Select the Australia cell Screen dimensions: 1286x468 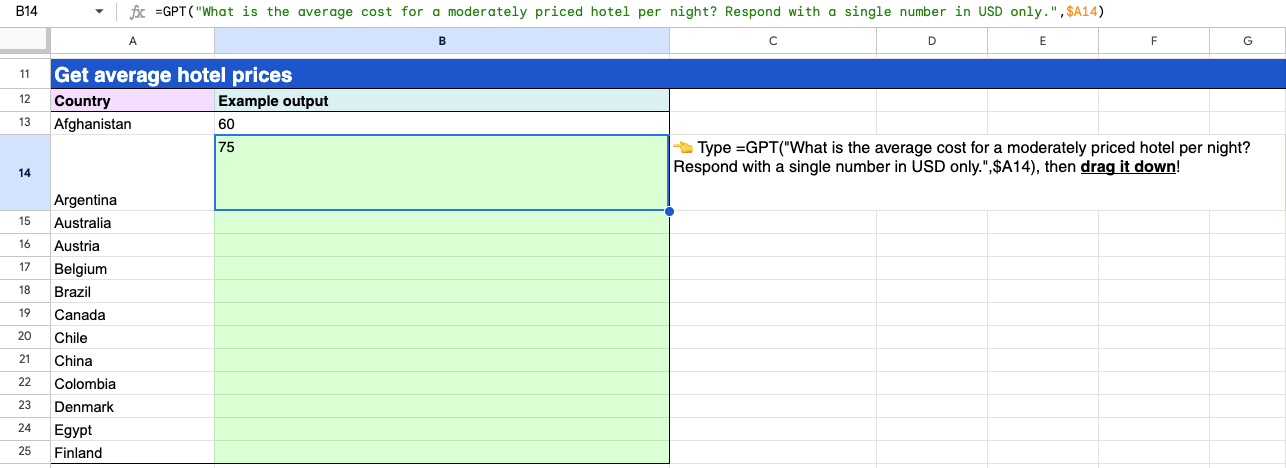click(x=132, y=223)
